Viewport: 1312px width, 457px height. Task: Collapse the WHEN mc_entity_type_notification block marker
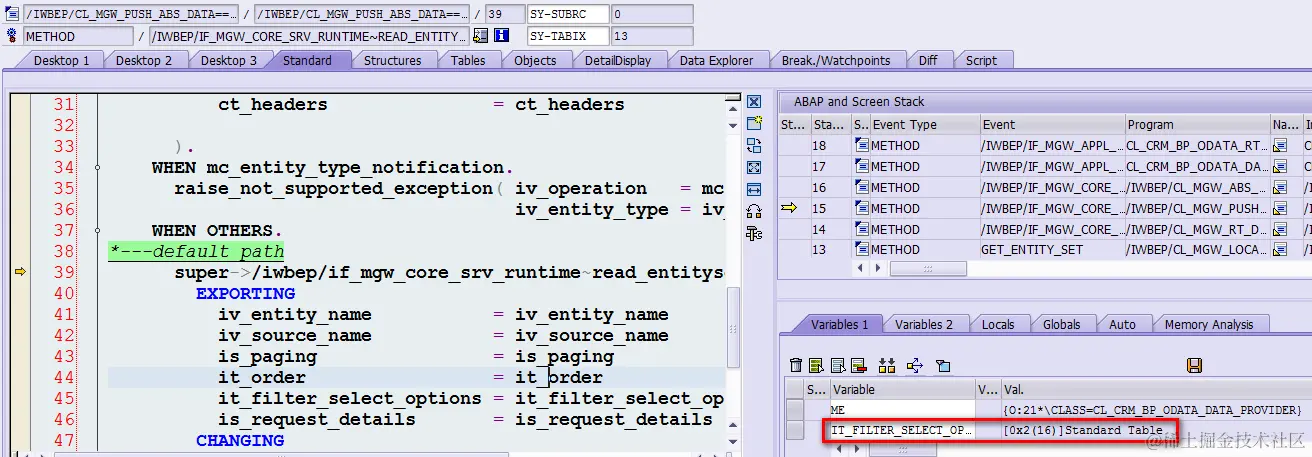[98, 167]
